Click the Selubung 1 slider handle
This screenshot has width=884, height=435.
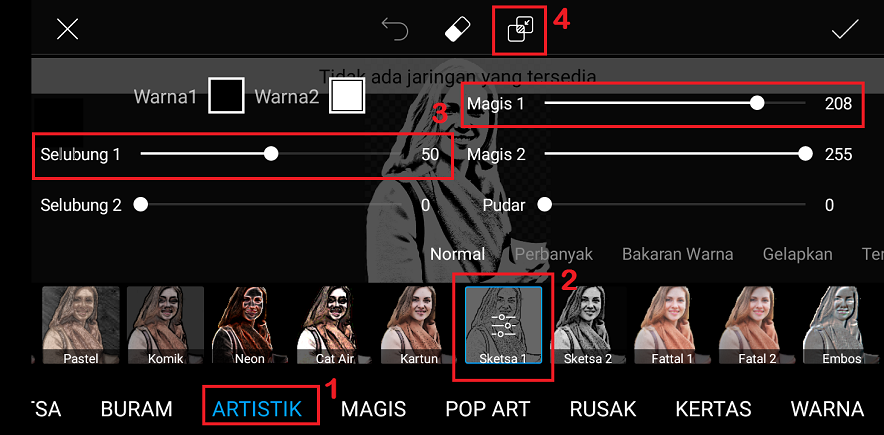[271, 154]
